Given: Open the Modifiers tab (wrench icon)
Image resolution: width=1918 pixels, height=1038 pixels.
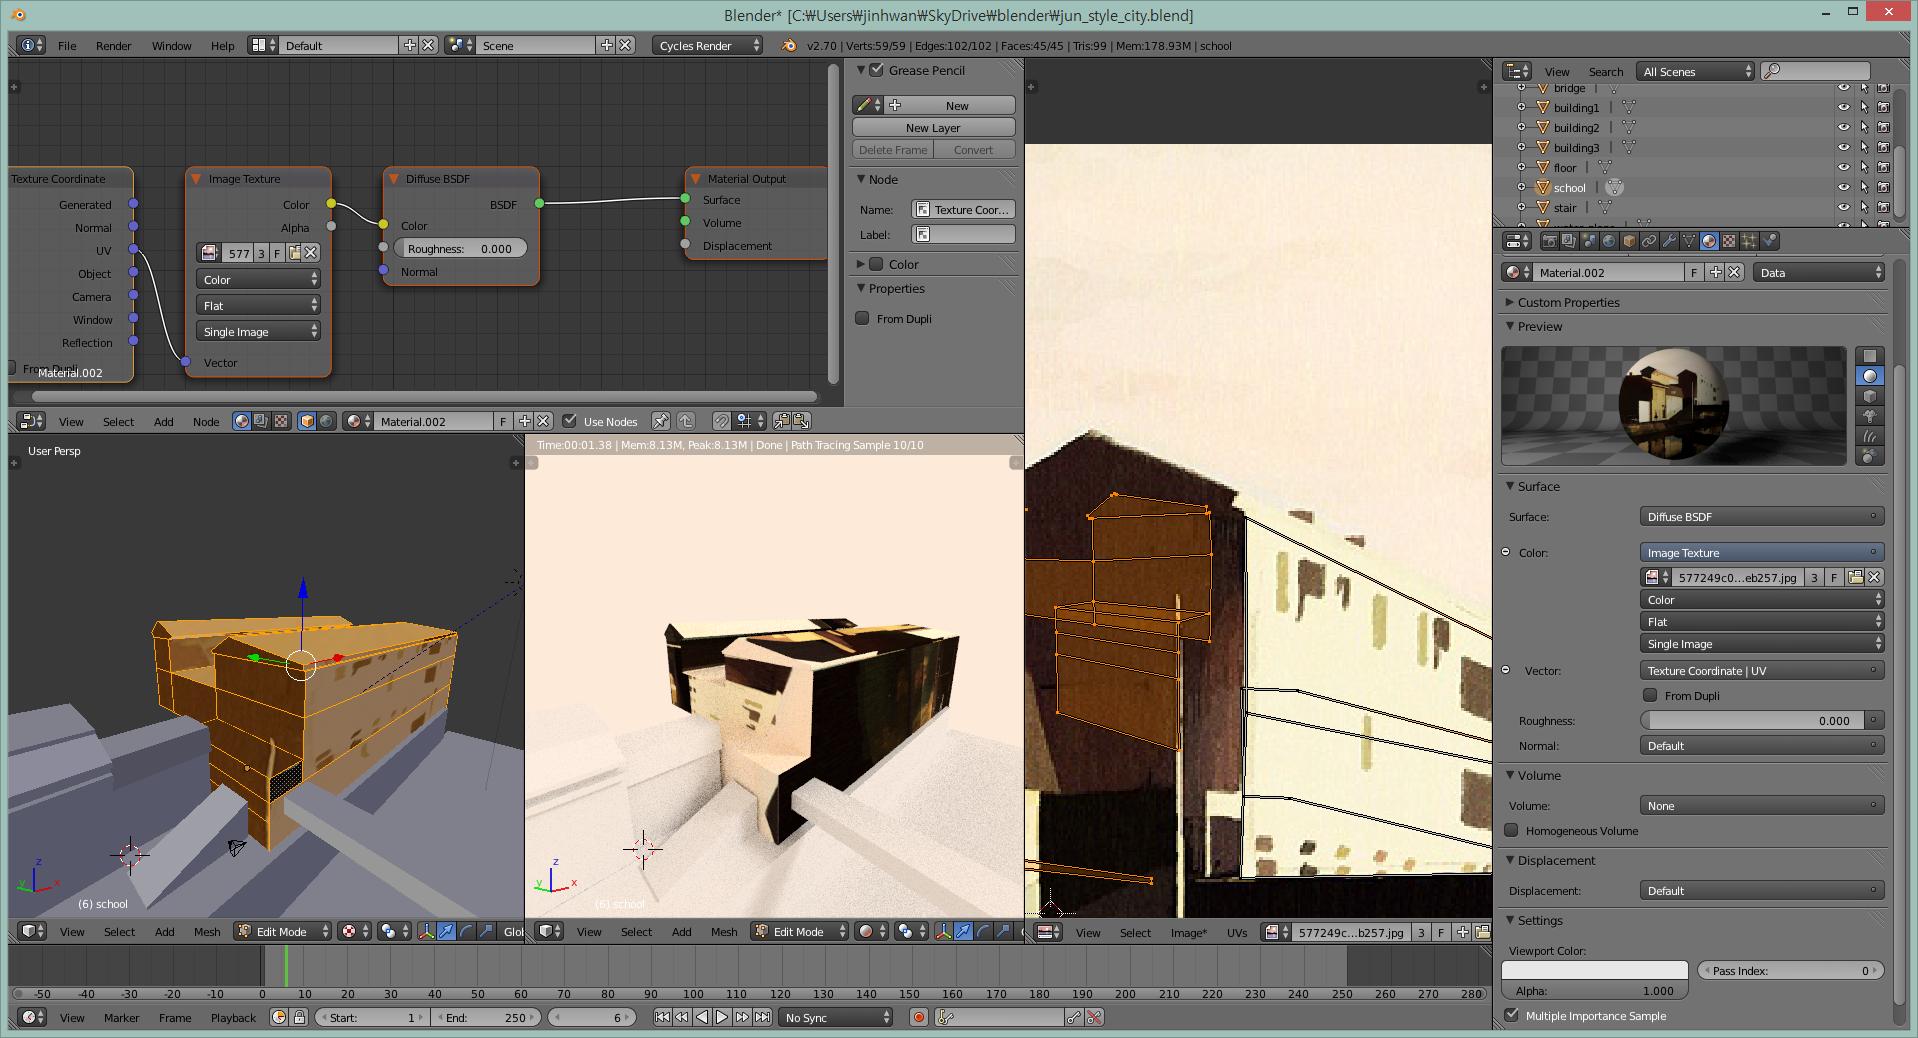Looking at the screenshot, I should click(x=1669, y=241).
